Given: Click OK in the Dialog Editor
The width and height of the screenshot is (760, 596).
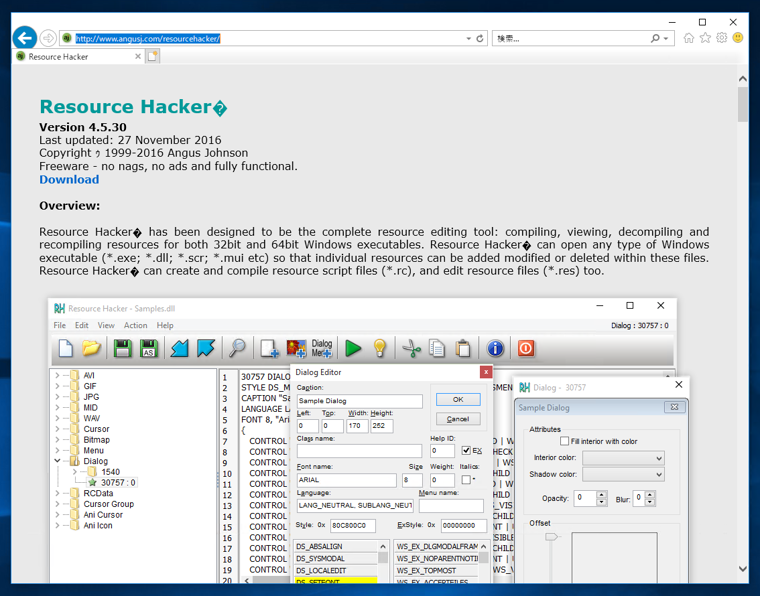Looking at the screenshot, I should coord(458,399).
